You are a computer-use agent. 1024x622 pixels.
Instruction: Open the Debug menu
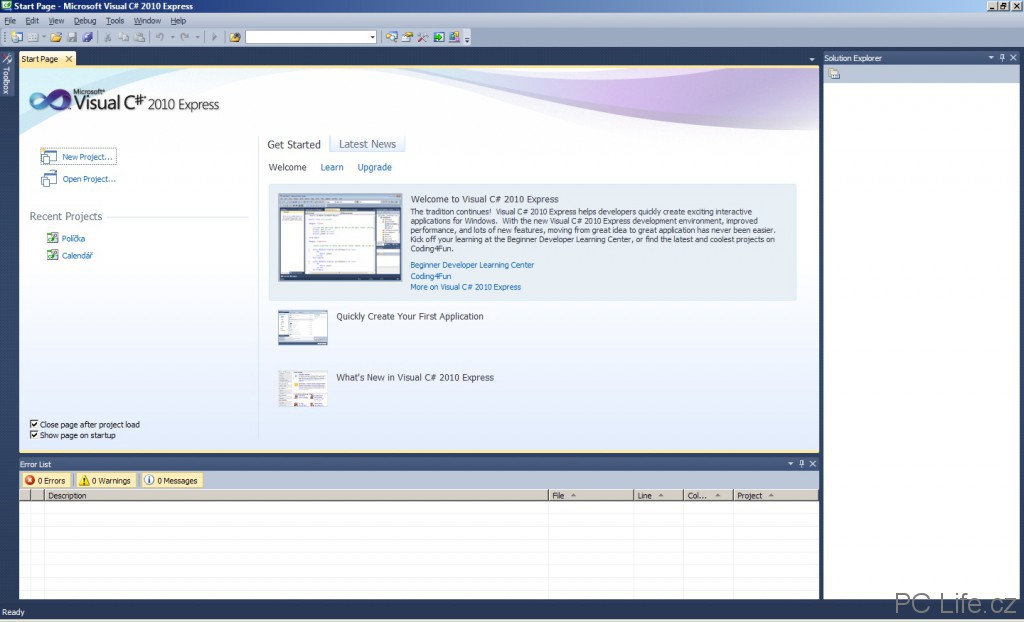85,21
